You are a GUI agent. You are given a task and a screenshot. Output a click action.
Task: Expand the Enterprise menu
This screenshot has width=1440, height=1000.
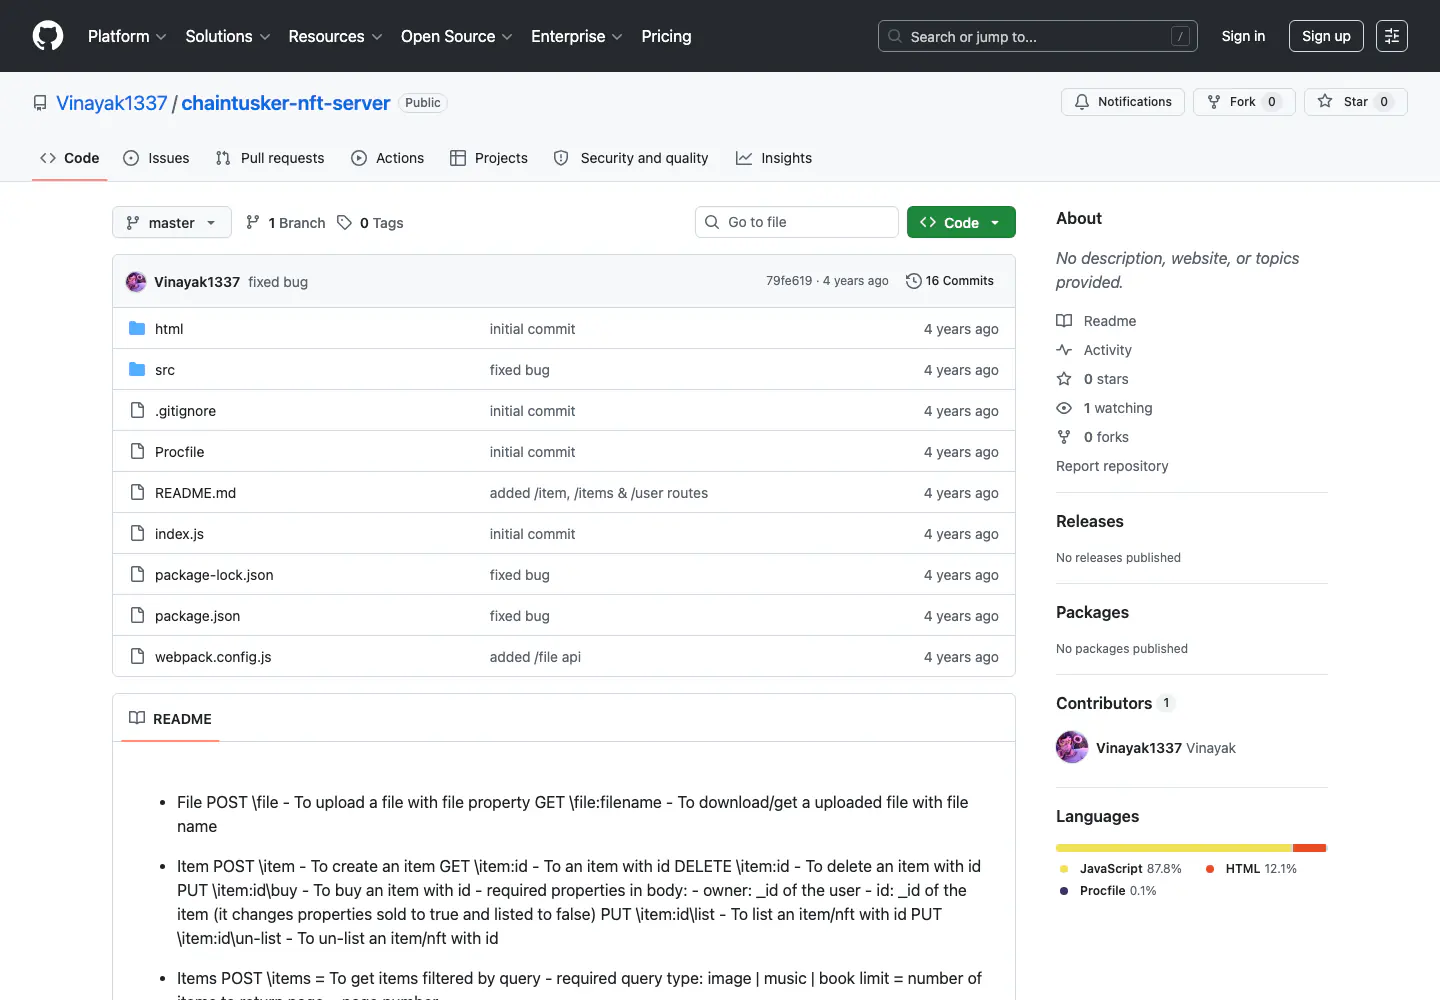(577, 36)
